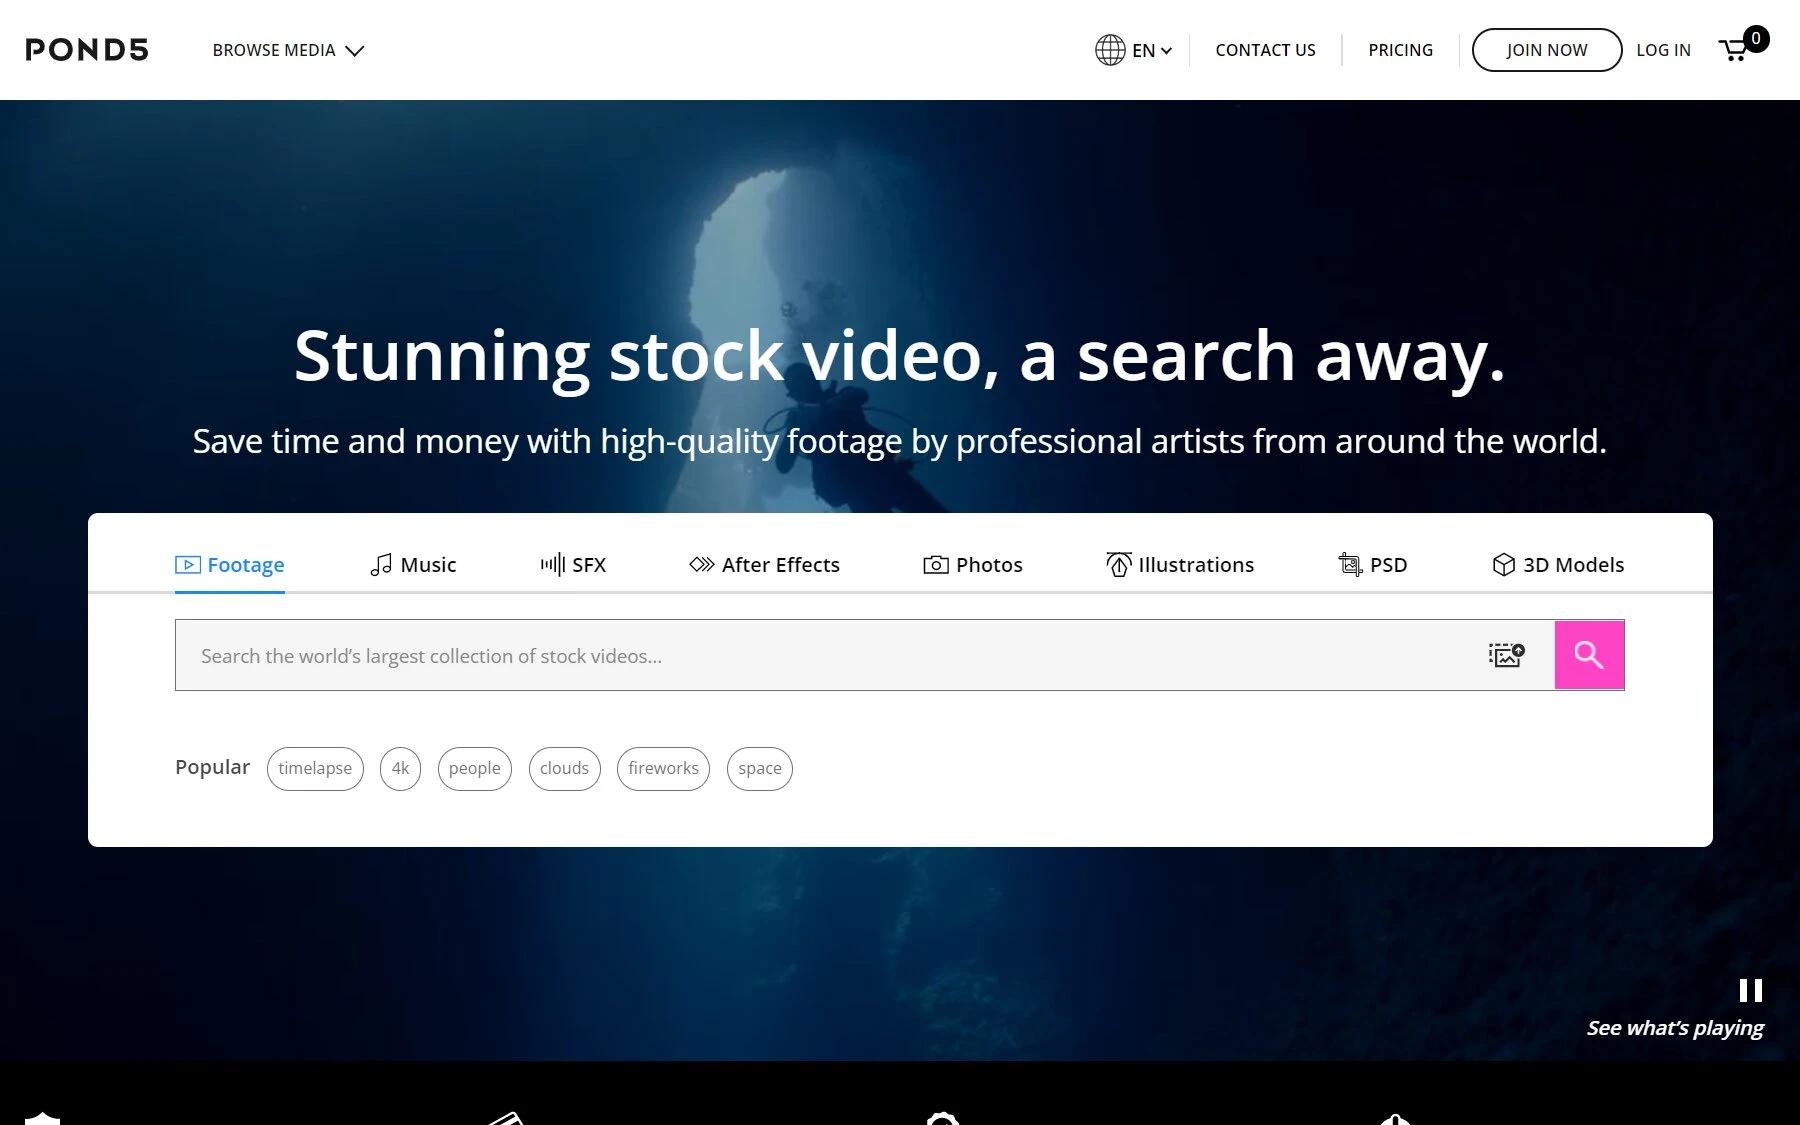The image size is (1800, 1125).
Task: Open the 3D Models tab
Action: (1558, 565)
